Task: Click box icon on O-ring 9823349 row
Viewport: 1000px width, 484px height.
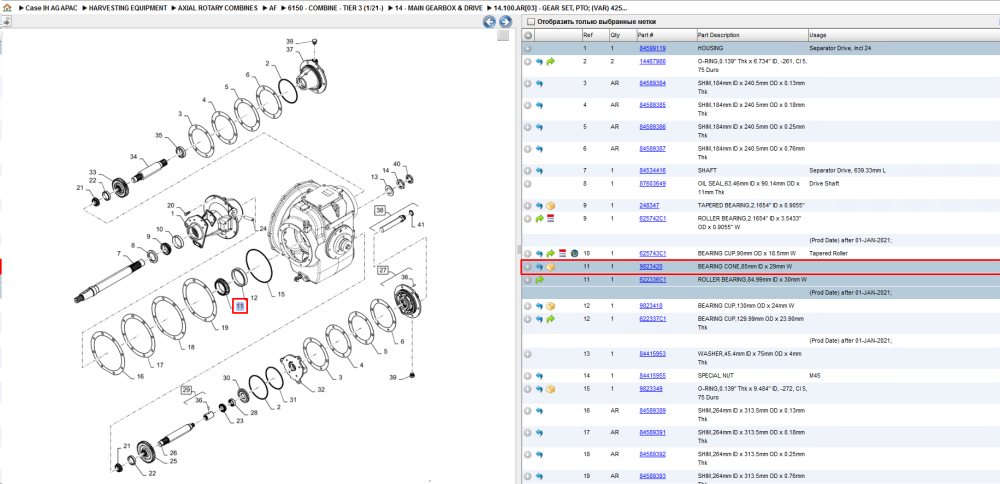Action: (550, 389)
